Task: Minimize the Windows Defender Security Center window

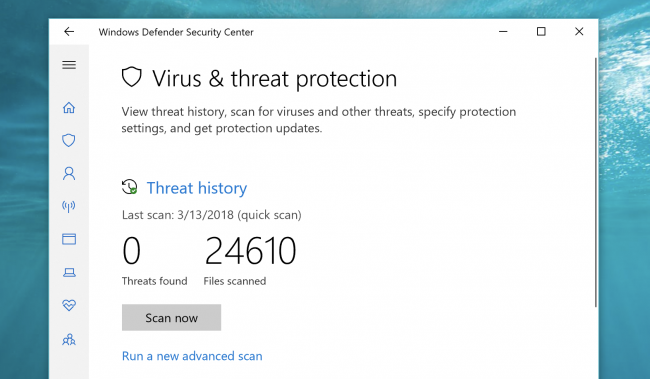Action: point(503,32)
